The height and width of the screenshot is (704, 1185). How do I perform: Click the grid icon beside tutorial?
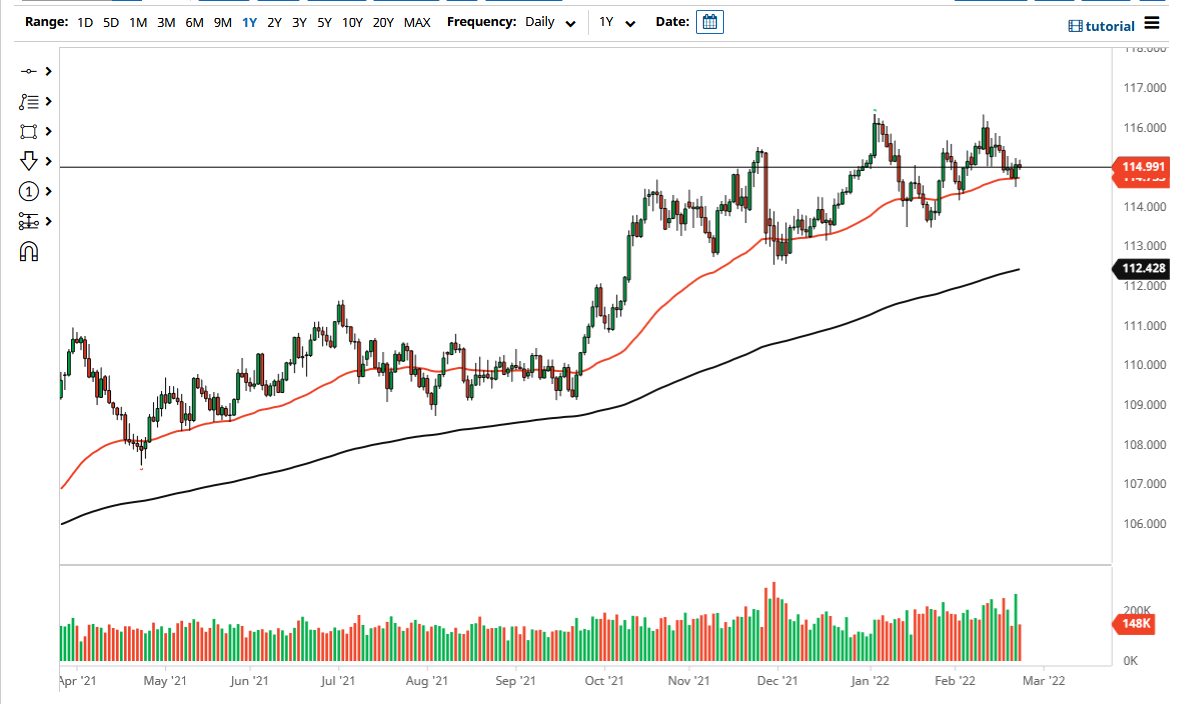(x=1076, y=25)
